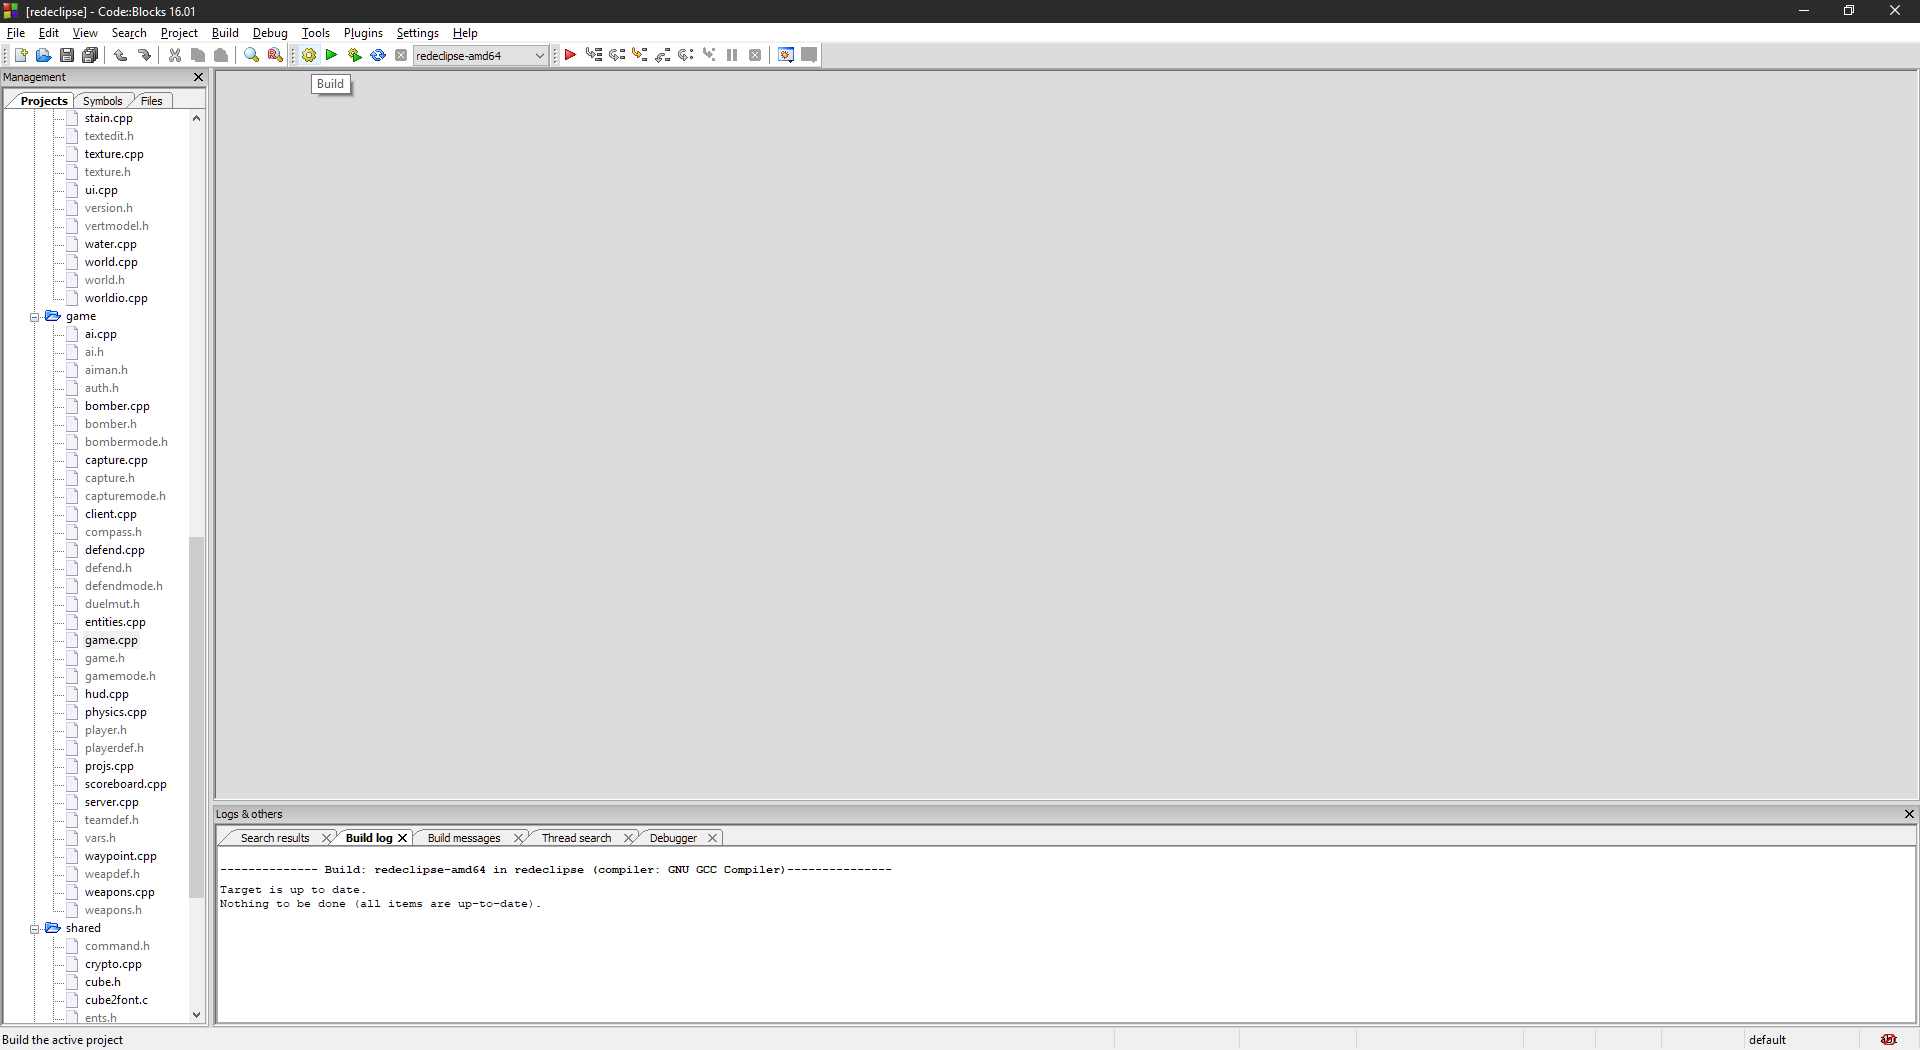Close the Thread search tab
Image resolution: width=1920 pixels, height=1050 pixels.
630,837
